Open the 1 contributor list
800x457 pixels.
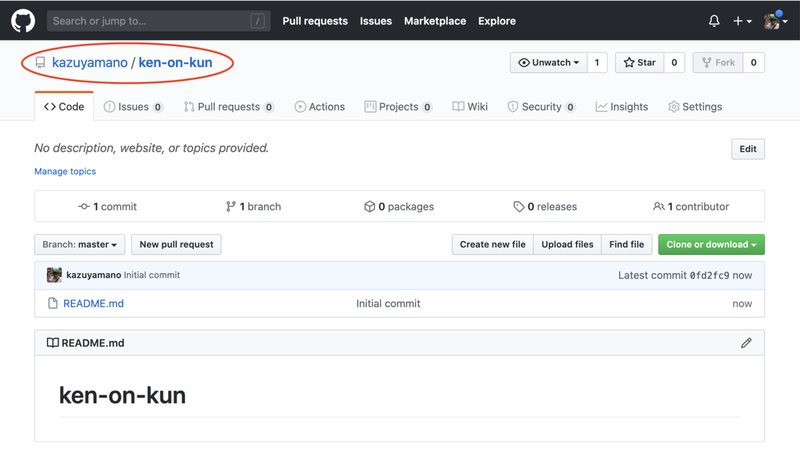(x=691, y=207)
